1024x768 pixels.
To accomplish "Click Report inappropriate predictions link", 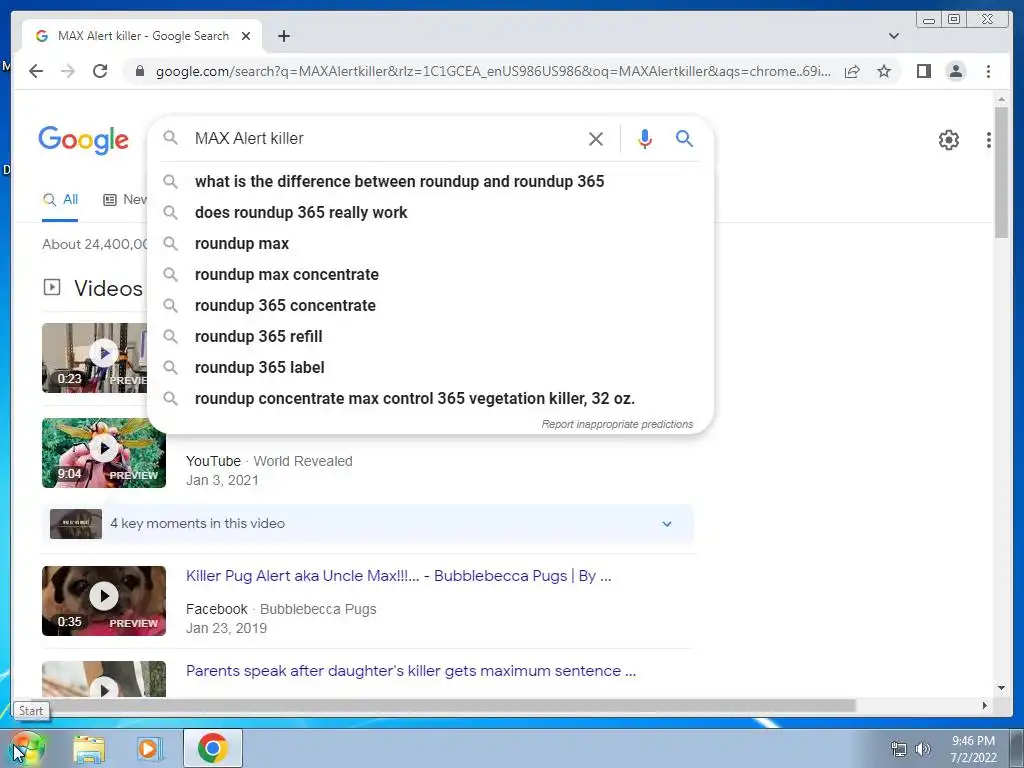I will (x=617, y=424).
